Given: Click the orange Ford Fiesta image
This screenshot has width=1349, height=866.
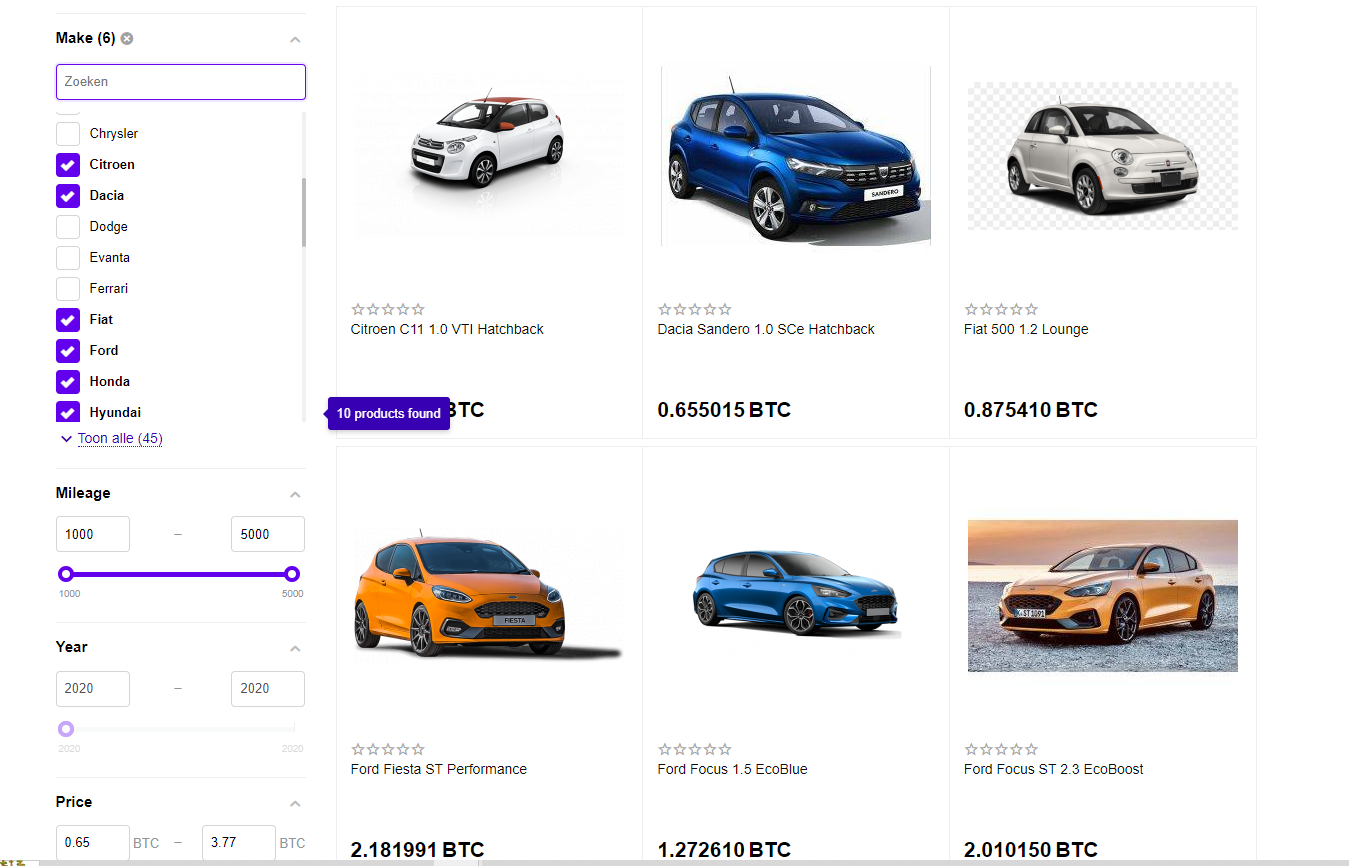Looking at the screenshot, I should coord(490,596).
